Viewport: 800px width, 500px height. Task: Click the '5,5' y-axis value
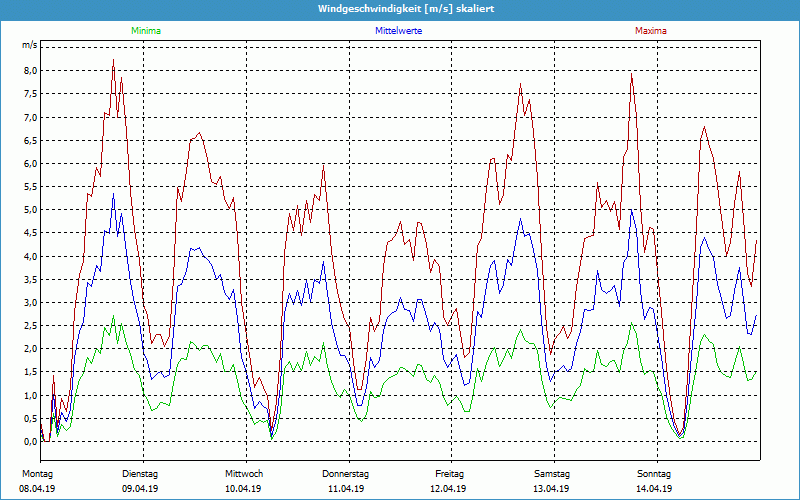click(x=31, y=187)
